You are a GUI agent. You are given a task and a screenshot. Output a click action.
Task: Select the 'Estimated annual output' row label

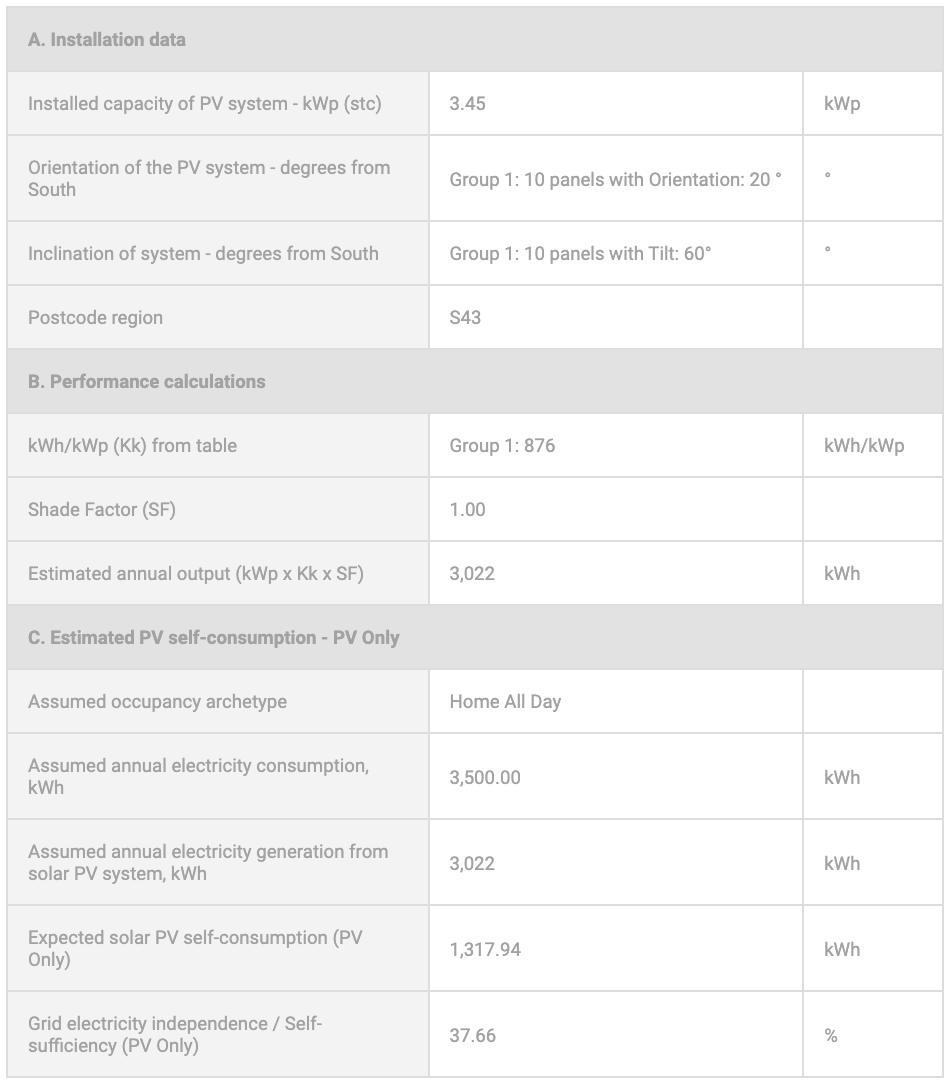[196, 574]
